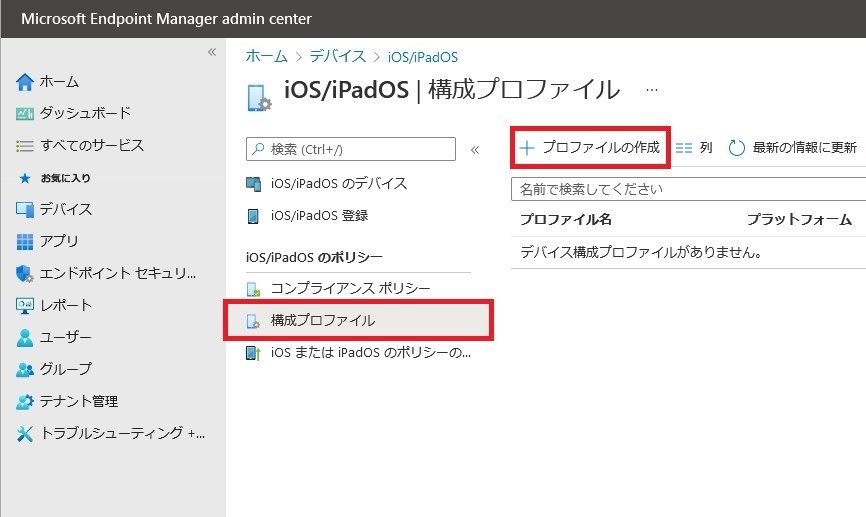Click the トラブルシューティング wrench icon
Viewport: 866px width, 517px height.
(25, 434)
